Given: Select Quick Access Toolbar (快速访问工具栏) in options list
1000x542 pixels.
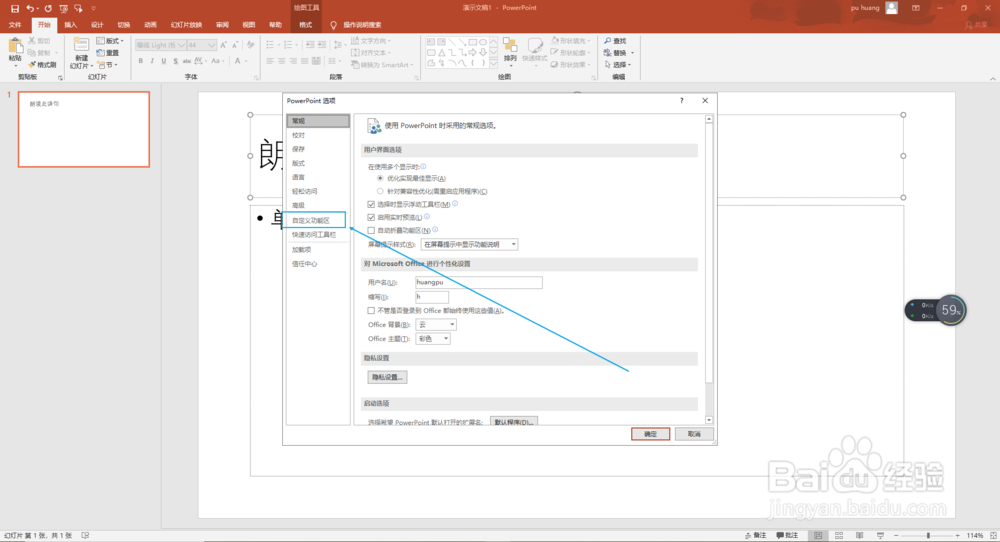Looking at the screenshot, I should [x=318, y=235].
